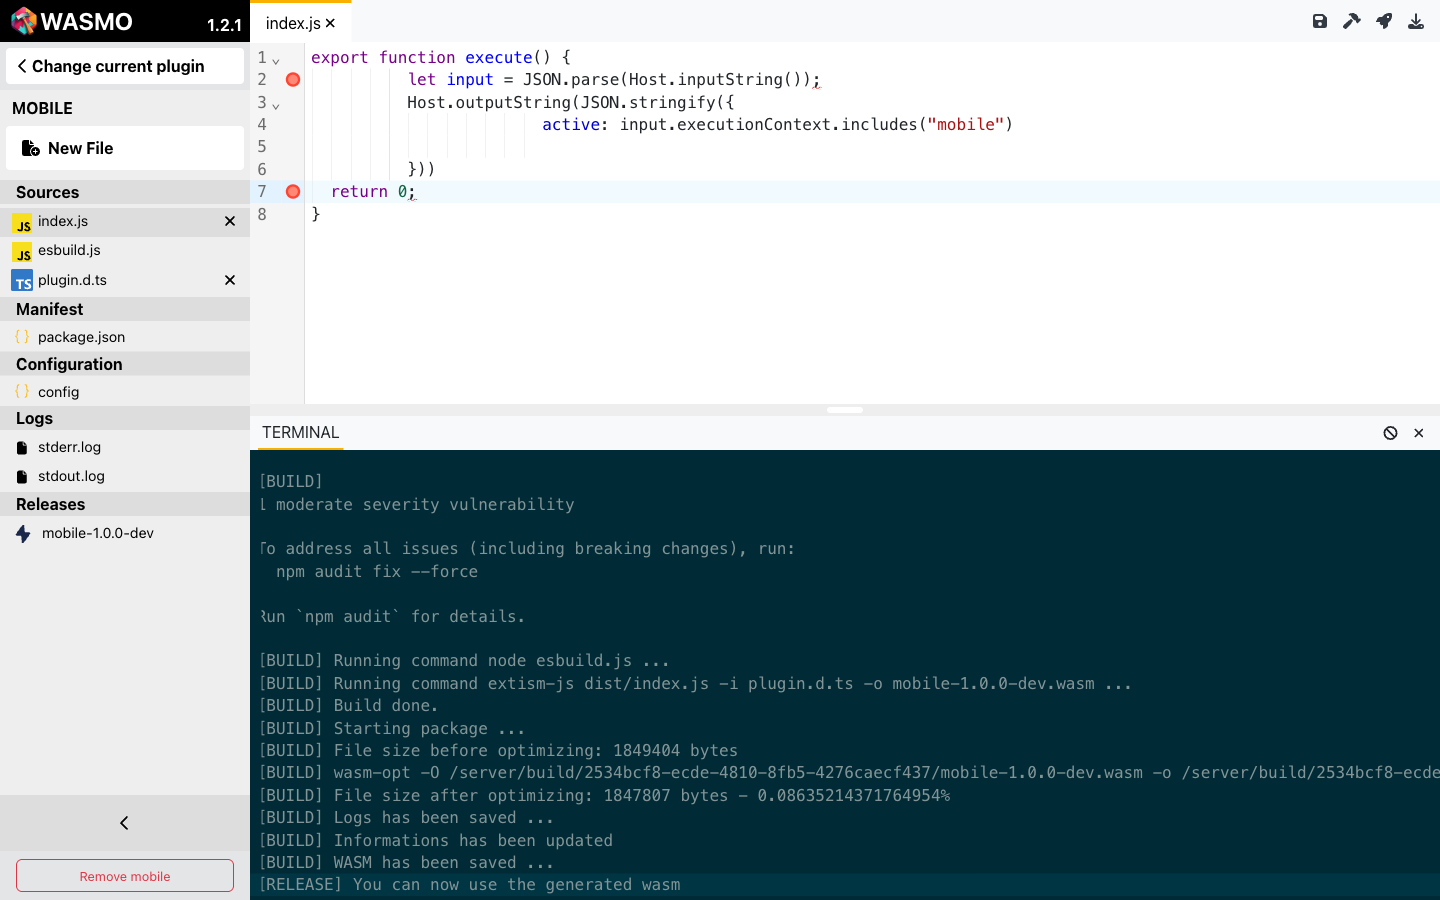Click the rocket release icon
This screenshot has height=900, width=1440.
[1384, 21]
